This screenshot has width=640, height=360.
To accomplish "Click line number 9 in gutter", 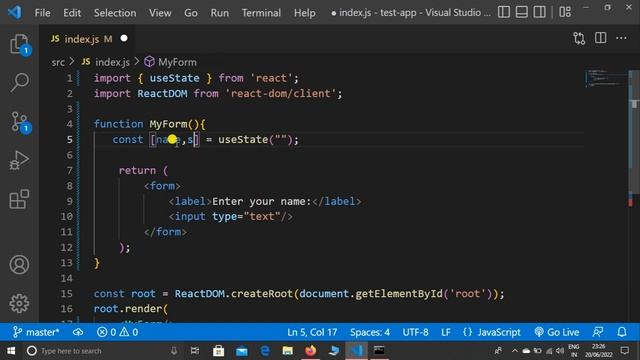I will [x=69, y=201].
